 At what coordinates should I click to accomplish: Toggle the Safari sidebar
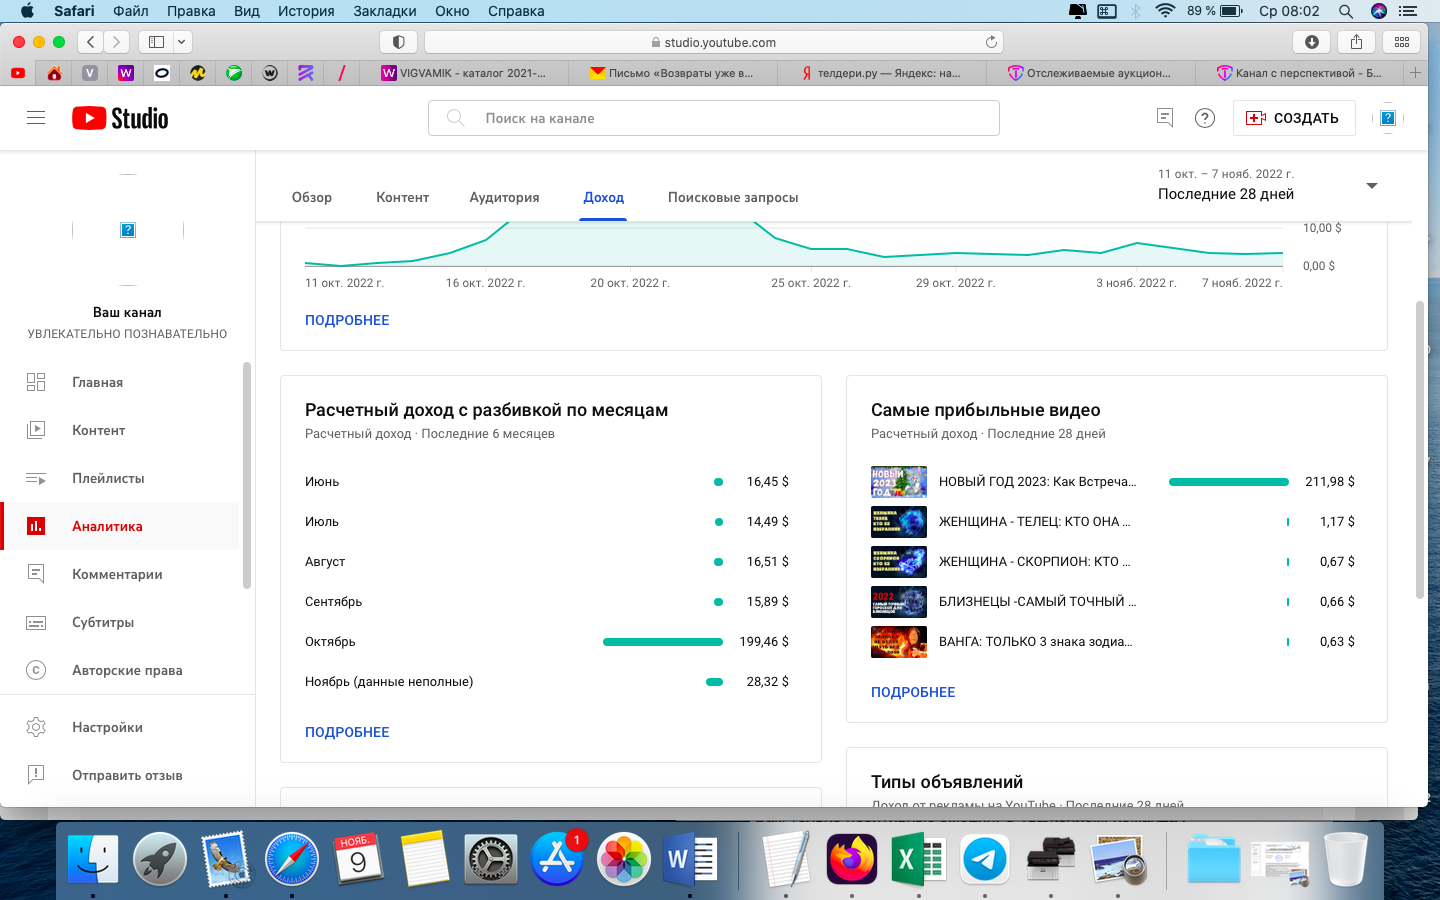(x=156, y=42)
